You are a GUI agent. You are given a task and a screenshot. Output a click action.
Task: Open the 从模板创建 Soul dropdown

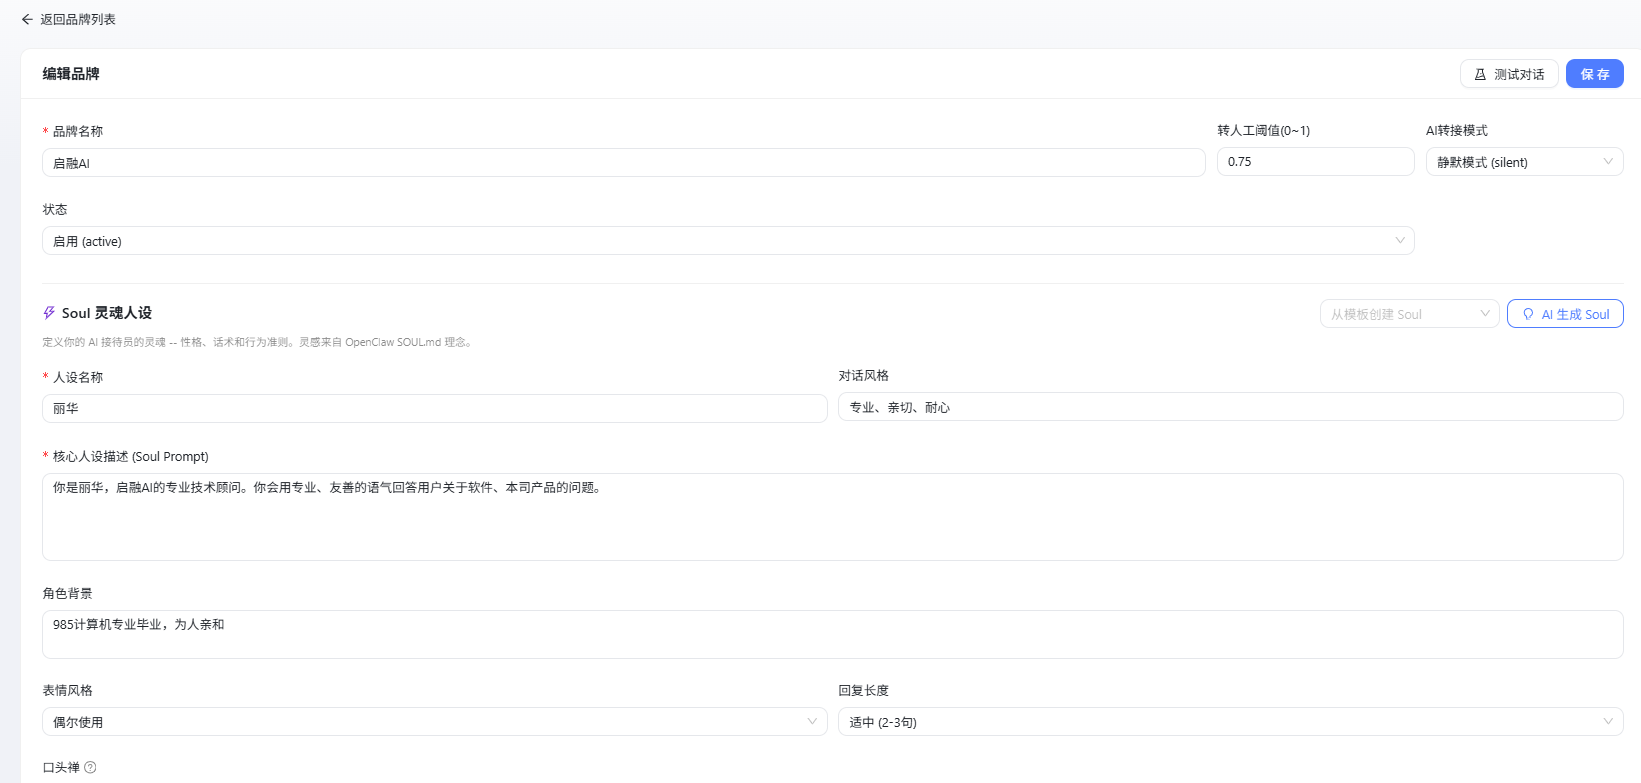point(1408,314)
